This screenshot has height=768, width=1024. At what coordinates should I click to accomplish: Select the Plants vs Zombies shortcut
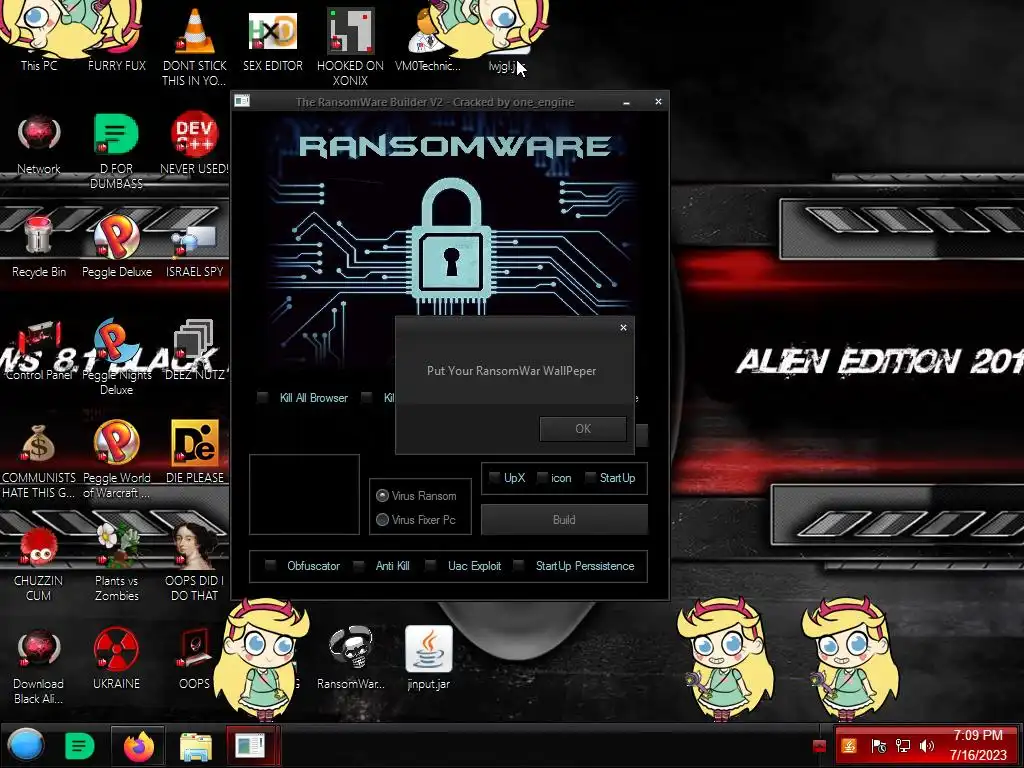tap(117, 562)
